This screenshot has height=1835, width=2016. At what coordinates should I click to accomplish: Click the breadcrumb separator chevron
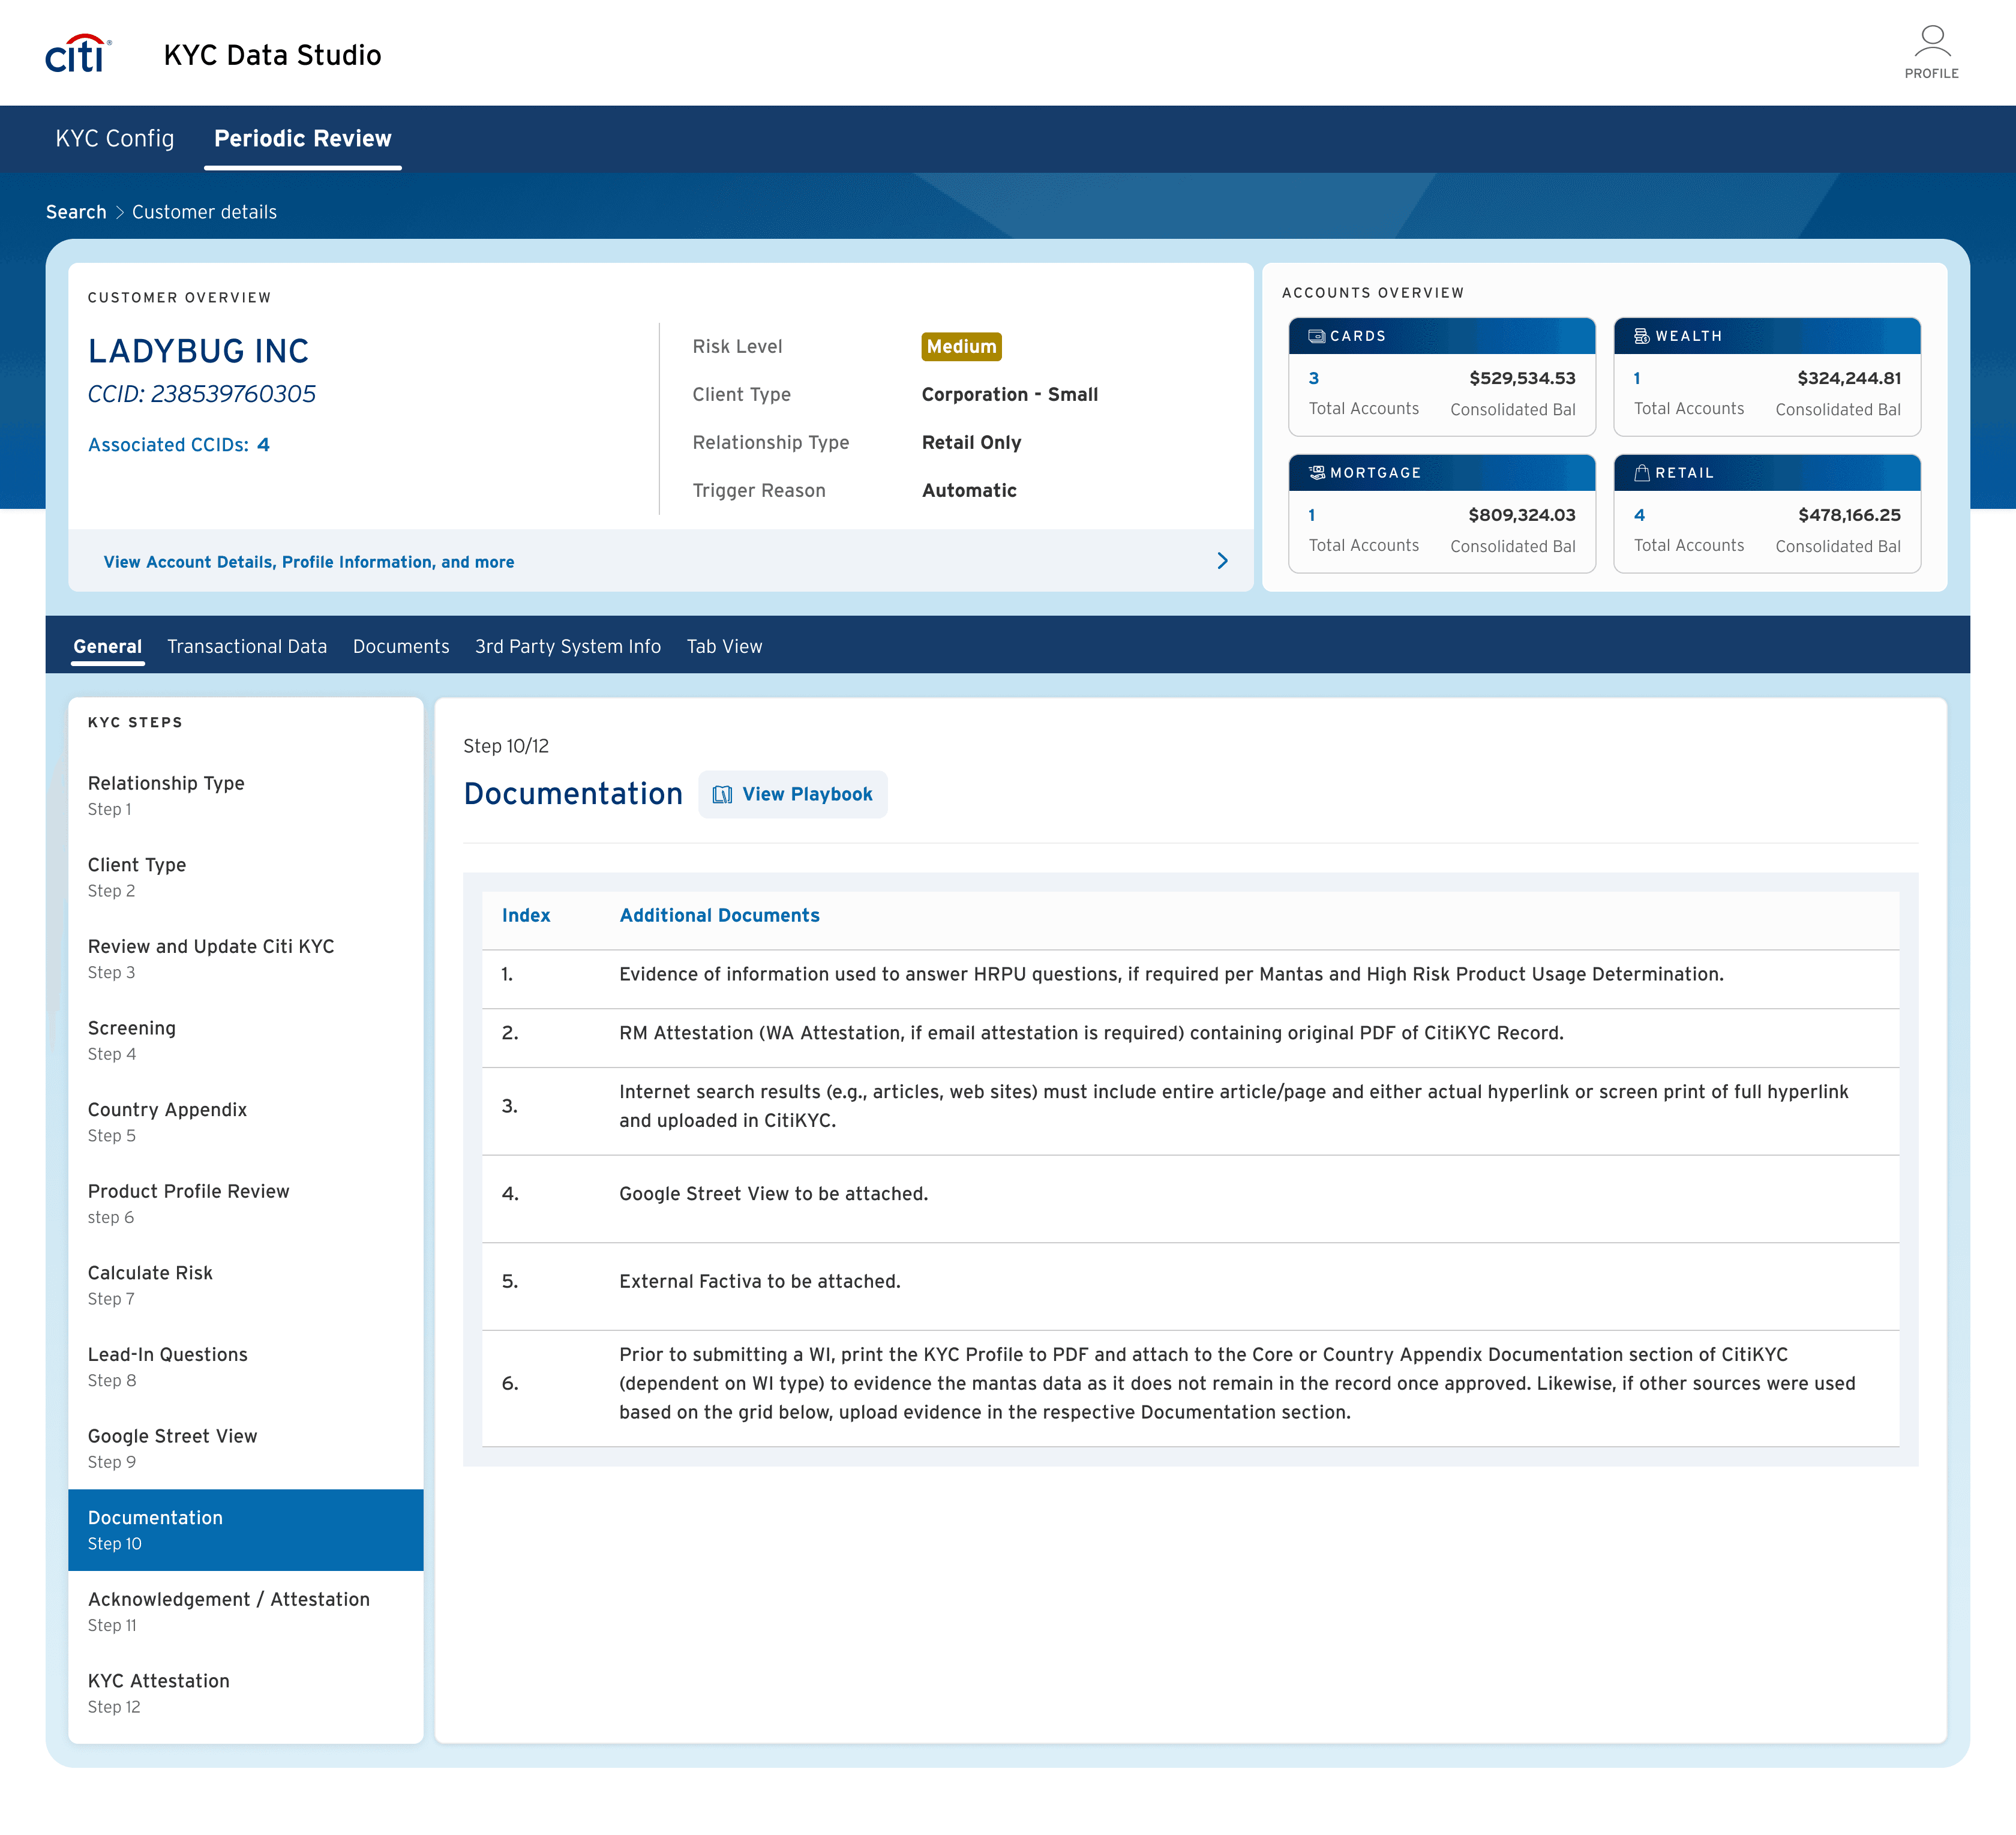pos(119,212)
